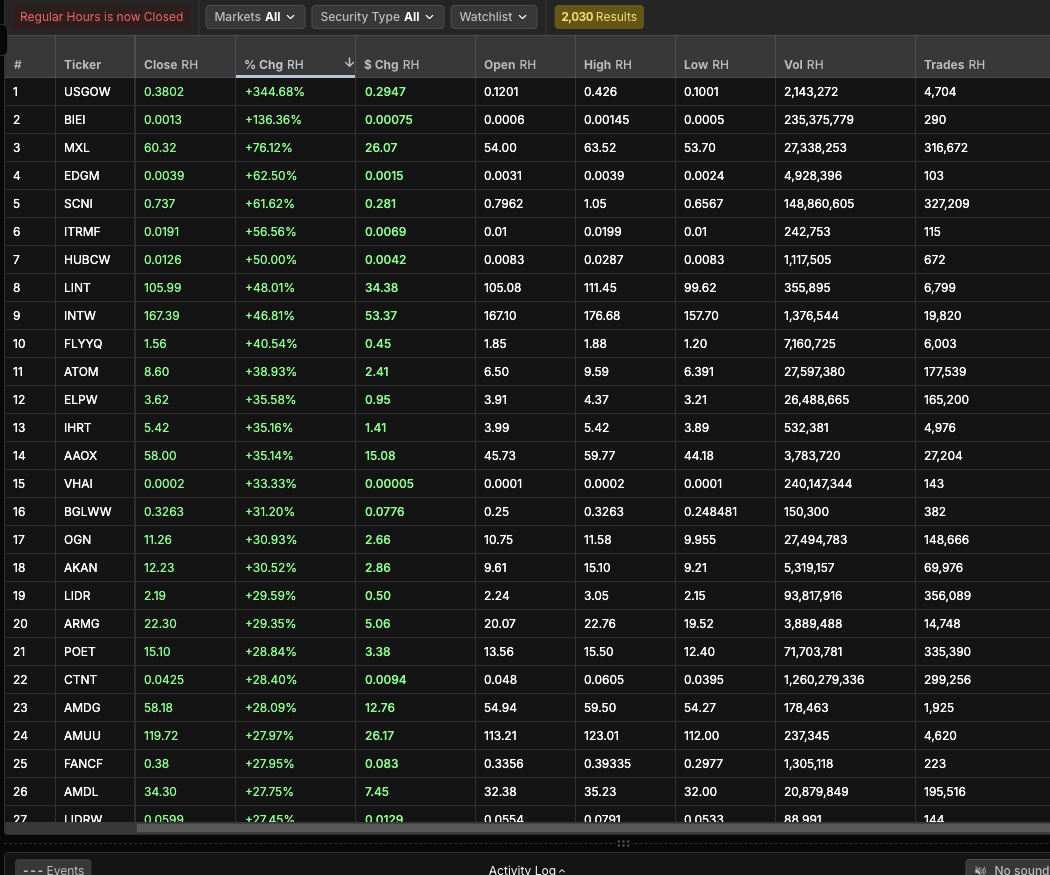This screenshot has height=875, width=1050.
Task: Select the INTW ticker
Action: click(x=80, y=316)
